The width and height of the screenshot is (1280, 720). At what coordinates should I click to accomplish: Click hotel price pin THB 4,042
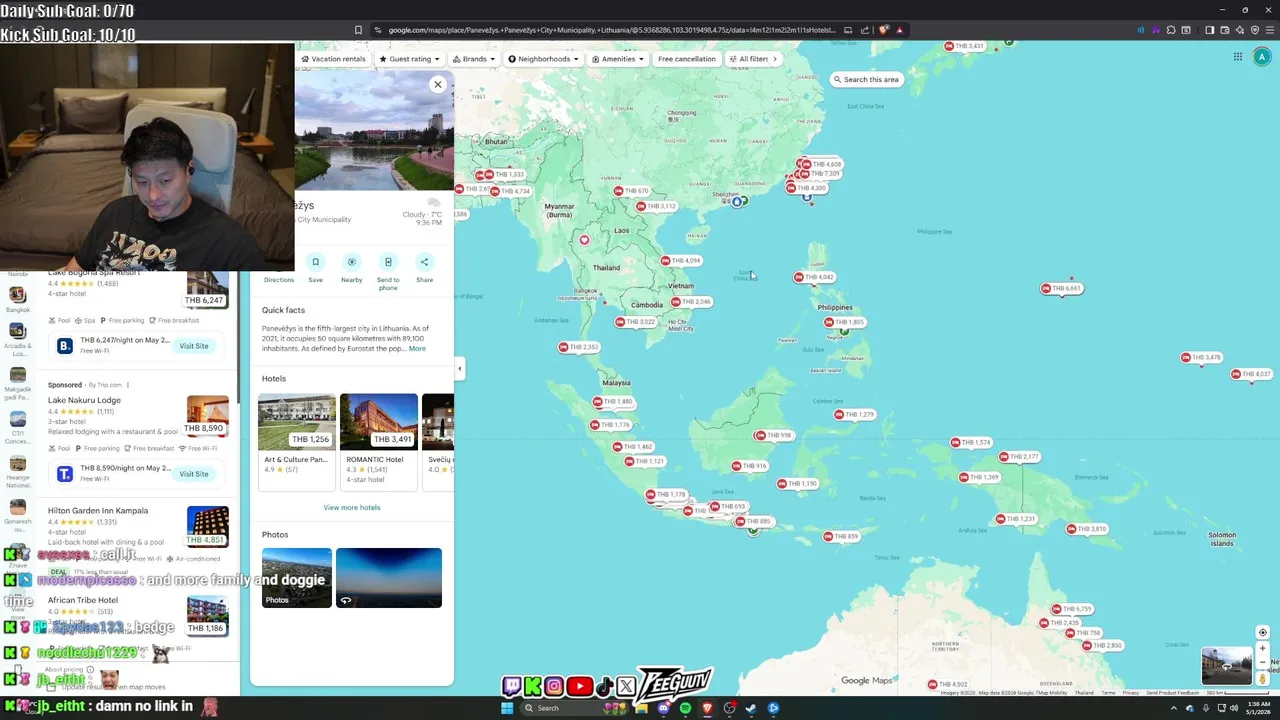tap(813, 277)
